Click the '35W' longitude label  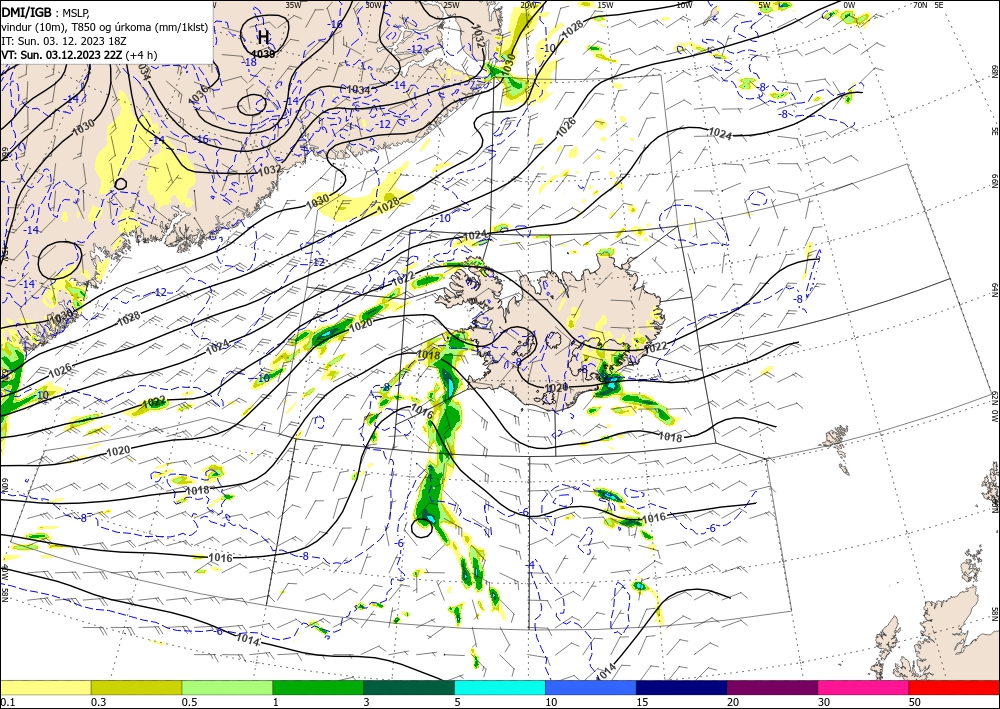point(293,5)
